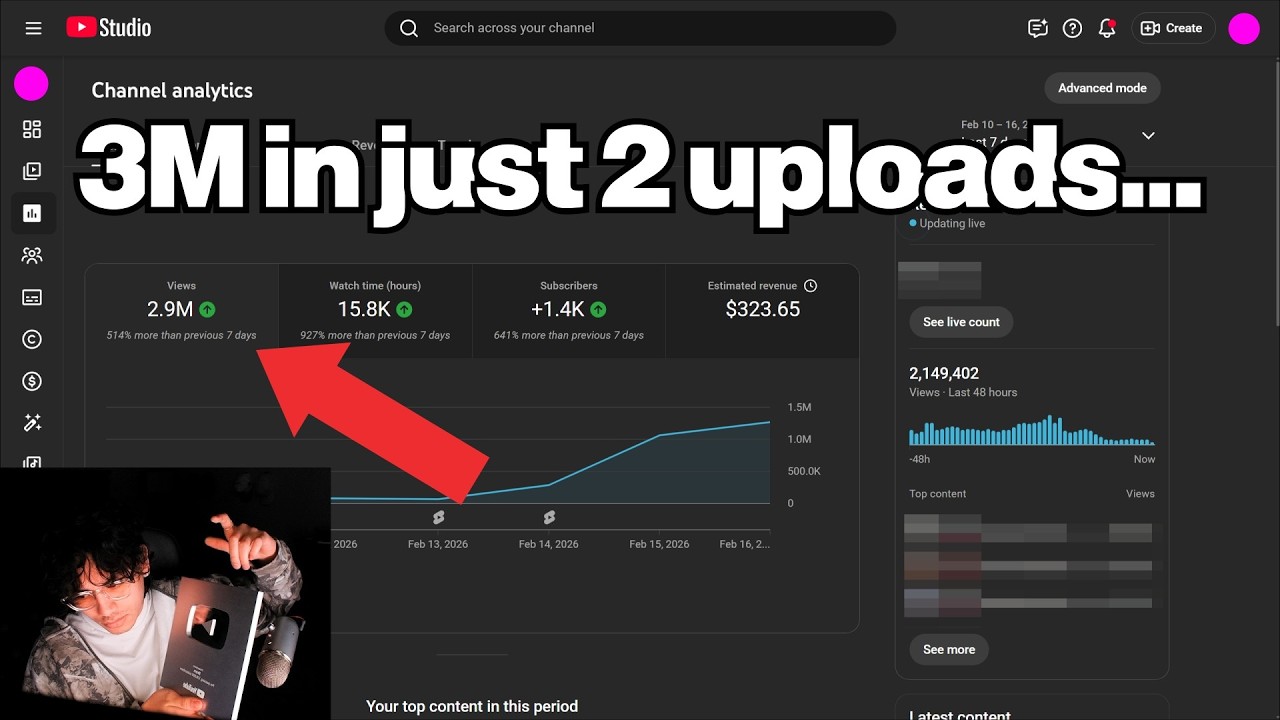Select the Analytics sidebar icon
Image resolution: width=1280 pixels, height=720 pixels.
click(32, 213)
